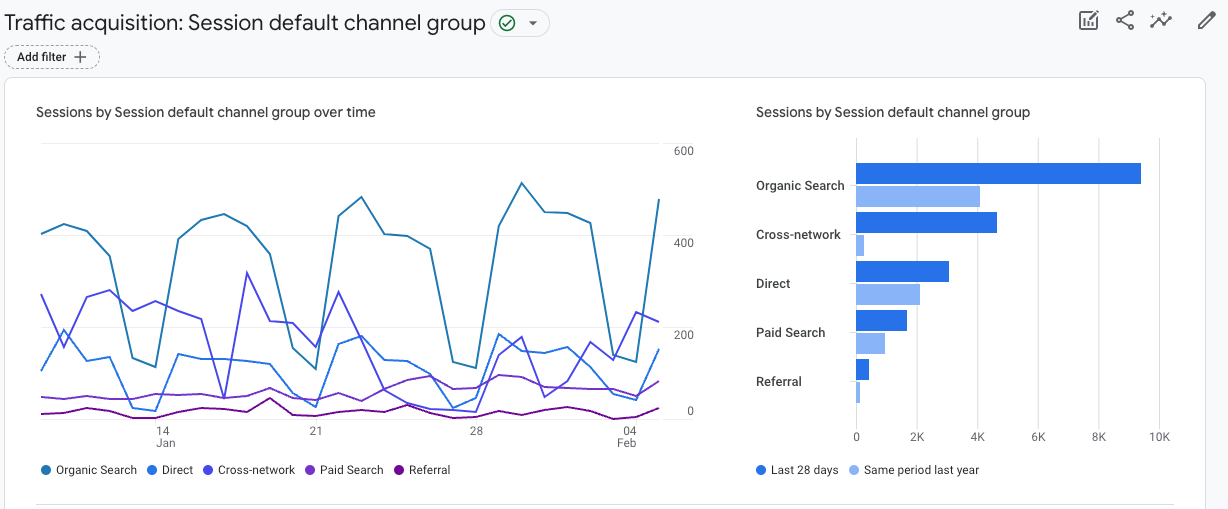
Task: Toggle the Organic Search legend series
Action: click(89, 470)
